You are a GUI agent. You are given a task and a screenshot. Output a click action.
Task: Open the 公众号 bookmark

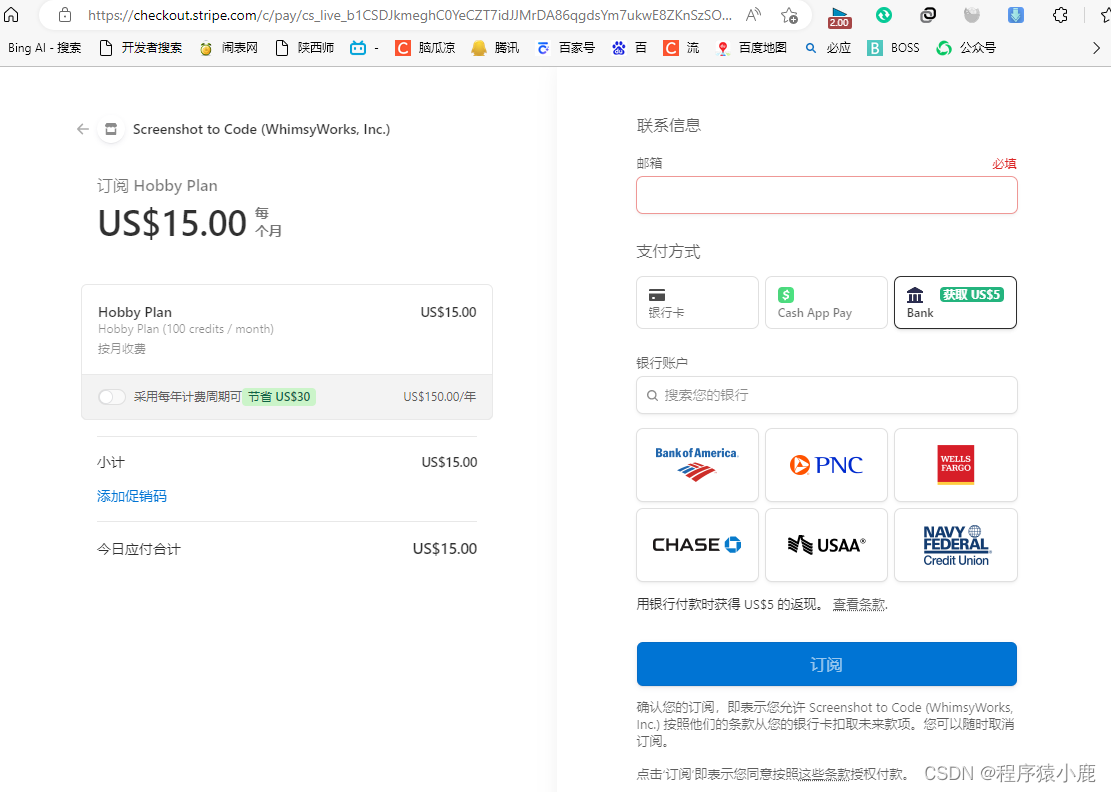point(966,47)
